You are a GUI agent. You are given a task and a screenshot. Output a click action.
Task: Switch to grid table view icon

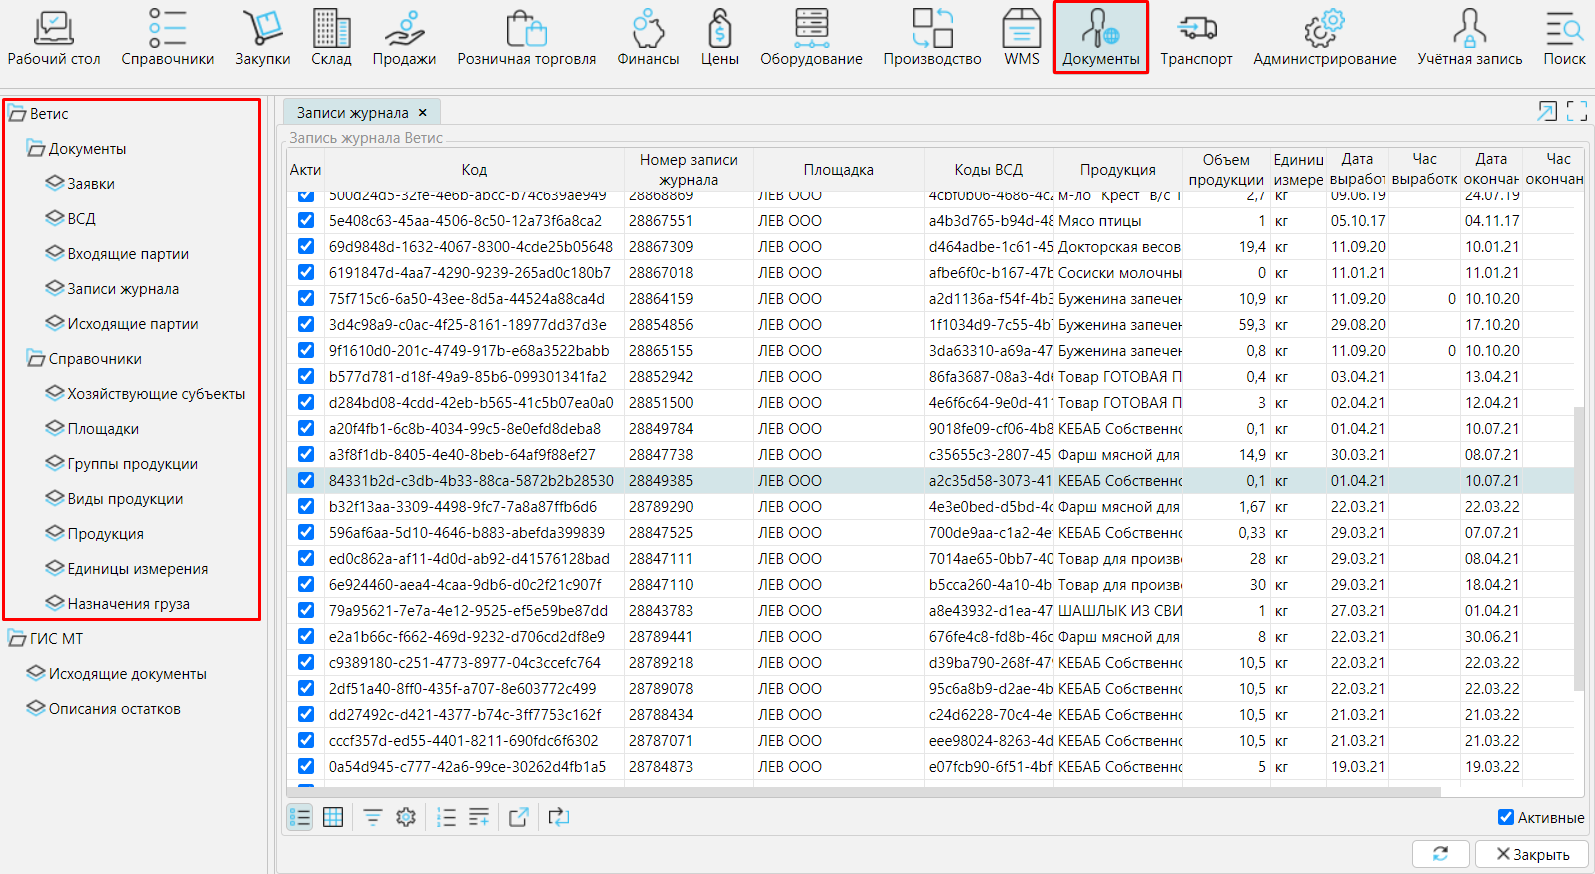(333, 817)
